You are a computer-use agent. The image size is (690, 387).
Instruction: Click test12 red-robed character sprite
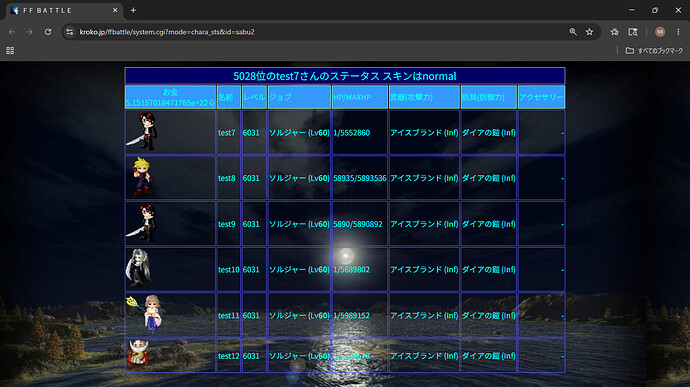(138, 354)
